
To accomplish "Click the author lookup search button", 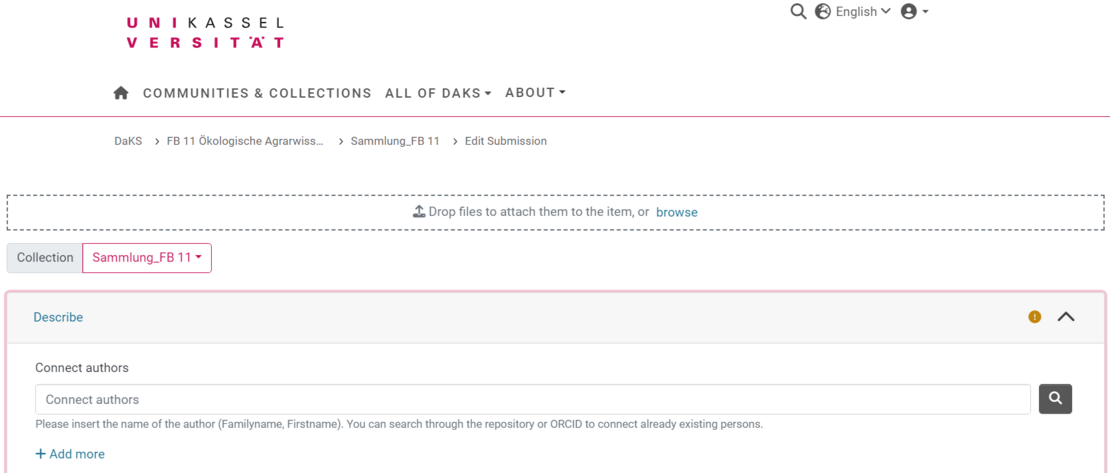I will point(1055,399).
